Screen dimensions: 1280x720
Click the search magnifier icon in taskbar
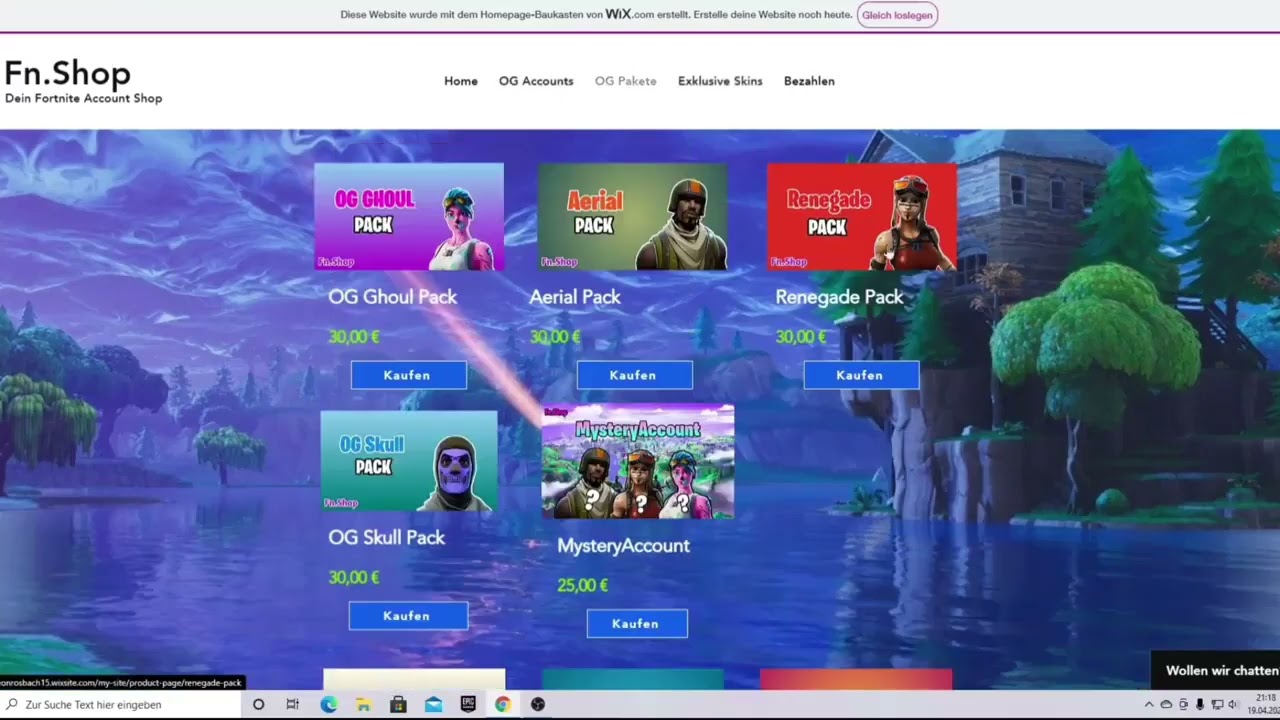[x=12, y=704]
